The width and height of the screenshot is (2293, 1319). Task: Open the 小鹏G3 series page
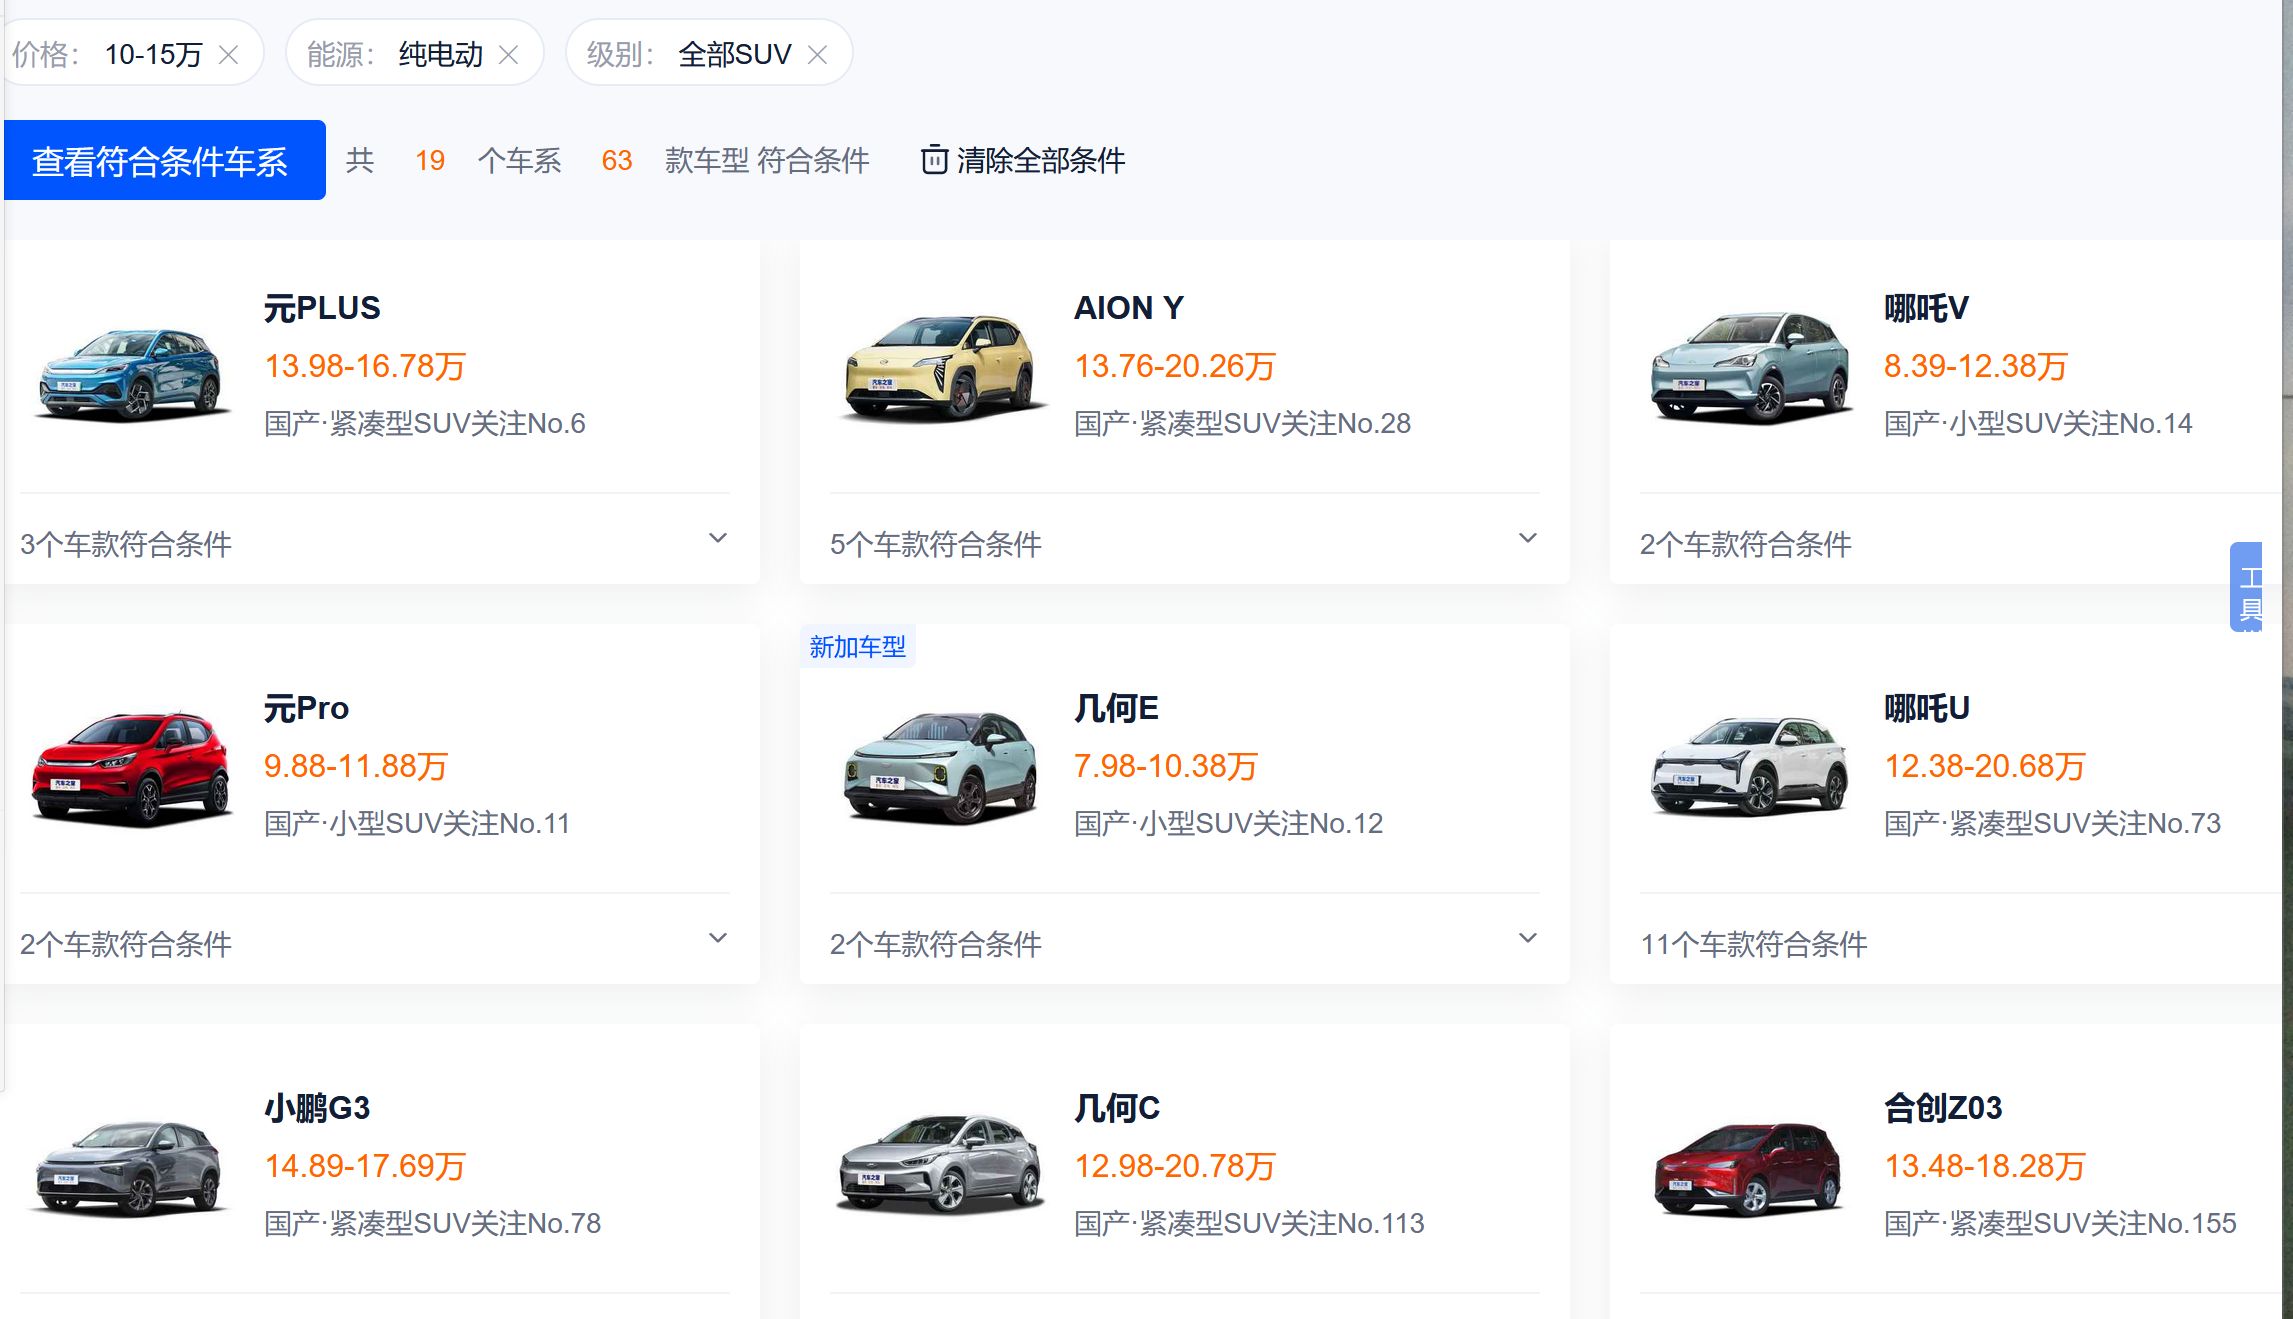[x=317, y=1107]
